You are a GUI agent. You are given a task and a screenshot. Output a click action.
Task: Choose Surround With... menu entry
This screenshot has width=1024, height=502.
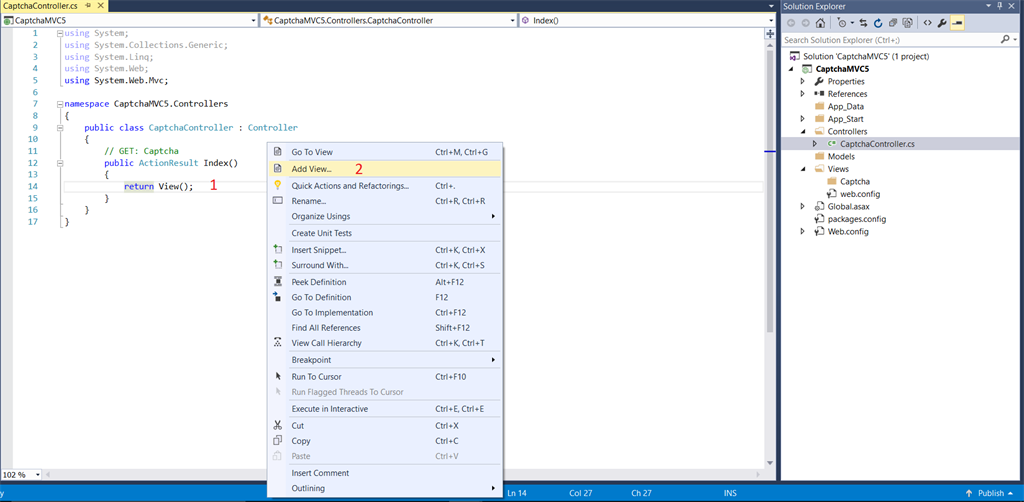pos(385,265)
